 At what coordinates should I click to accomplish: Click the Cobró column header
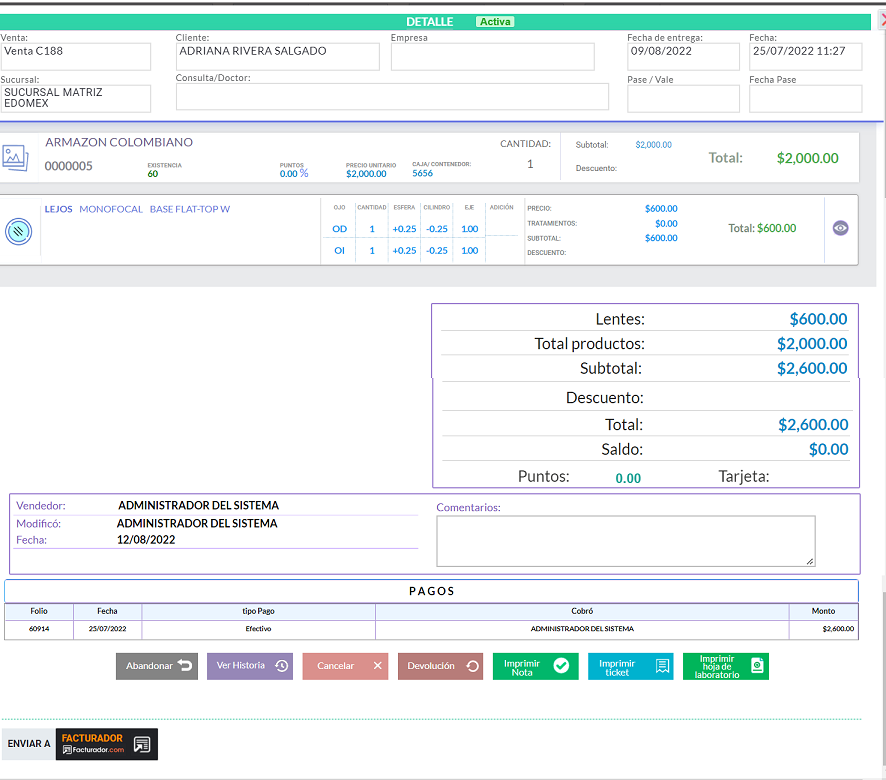pos(582,611)
